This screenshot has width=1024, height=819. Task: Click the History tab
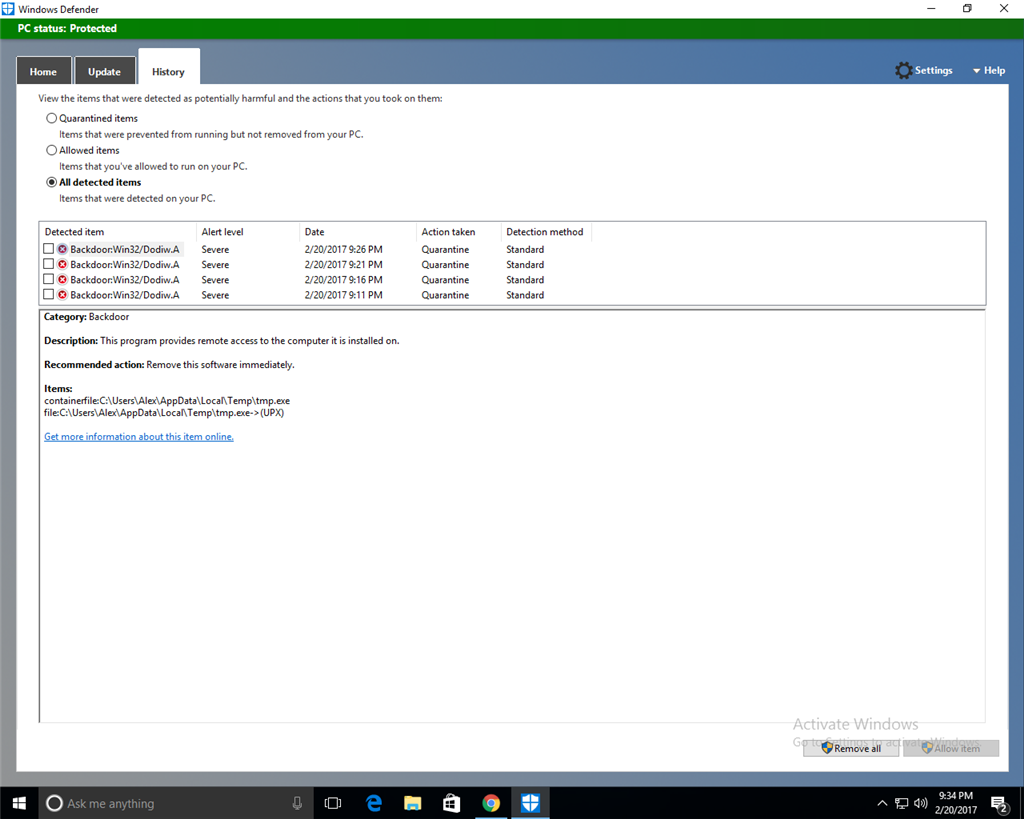[168, 68]
